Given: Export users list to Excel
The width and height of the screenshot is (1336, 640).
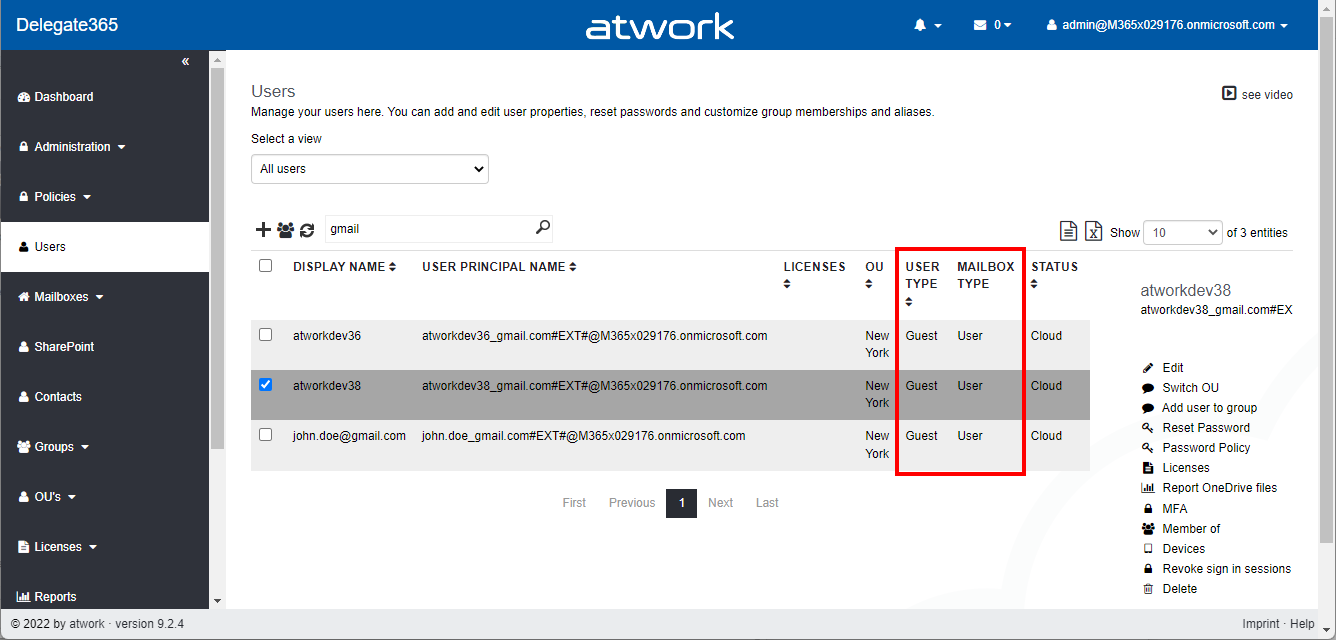Looking at the screenshot, I should (x=1094, y=231).
